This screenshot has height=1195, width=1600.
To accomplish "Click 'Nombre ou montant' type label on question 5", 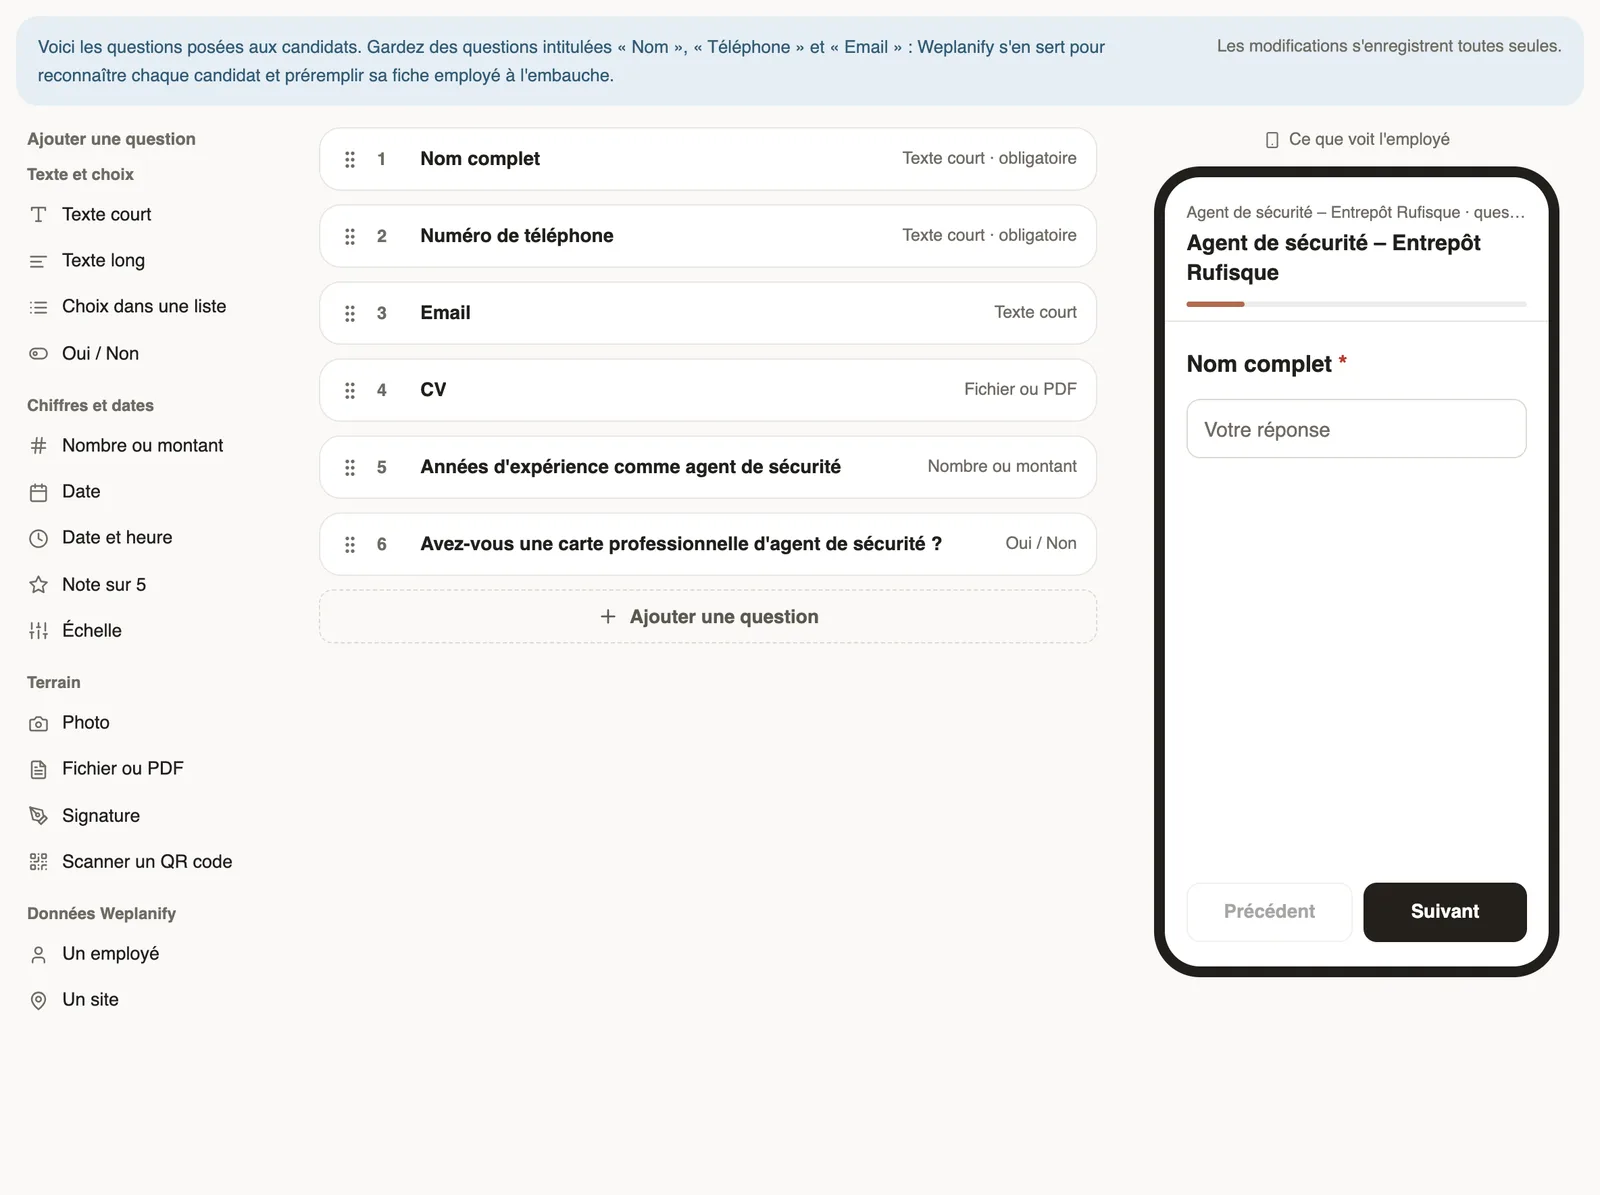I will pyautogui.click(x=1002, y=466).
